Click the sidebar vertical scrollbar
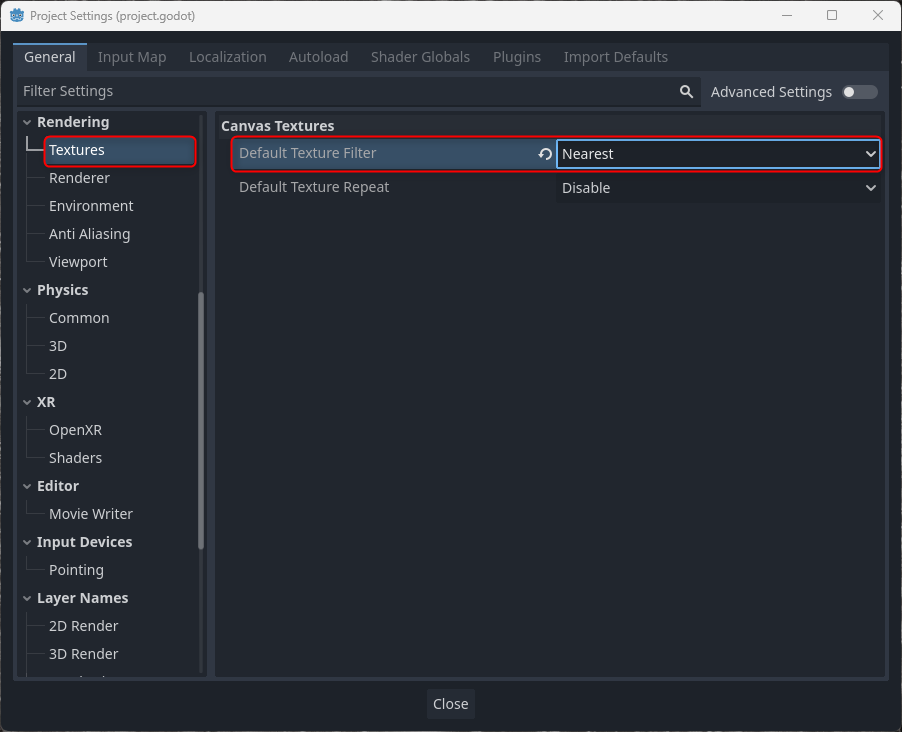The height and width of the screenshot is (732, 902). pyautogui.click(x=201, y=420)
